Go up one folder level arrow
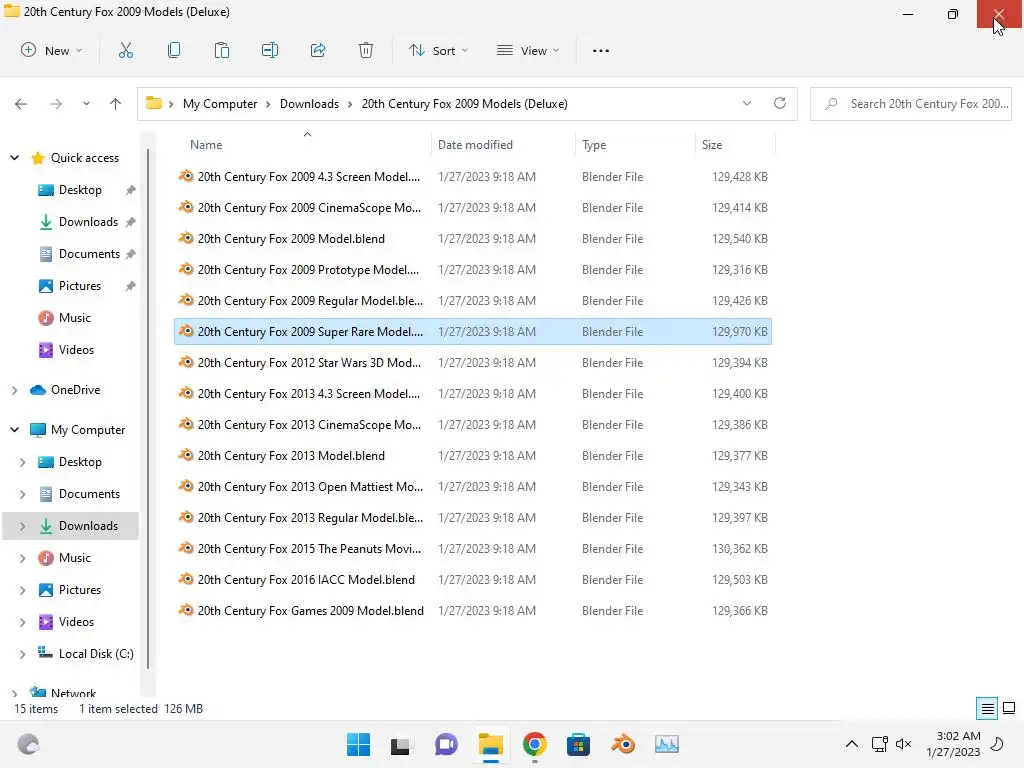Viewport: 1024px width, 768px height. 116,104
